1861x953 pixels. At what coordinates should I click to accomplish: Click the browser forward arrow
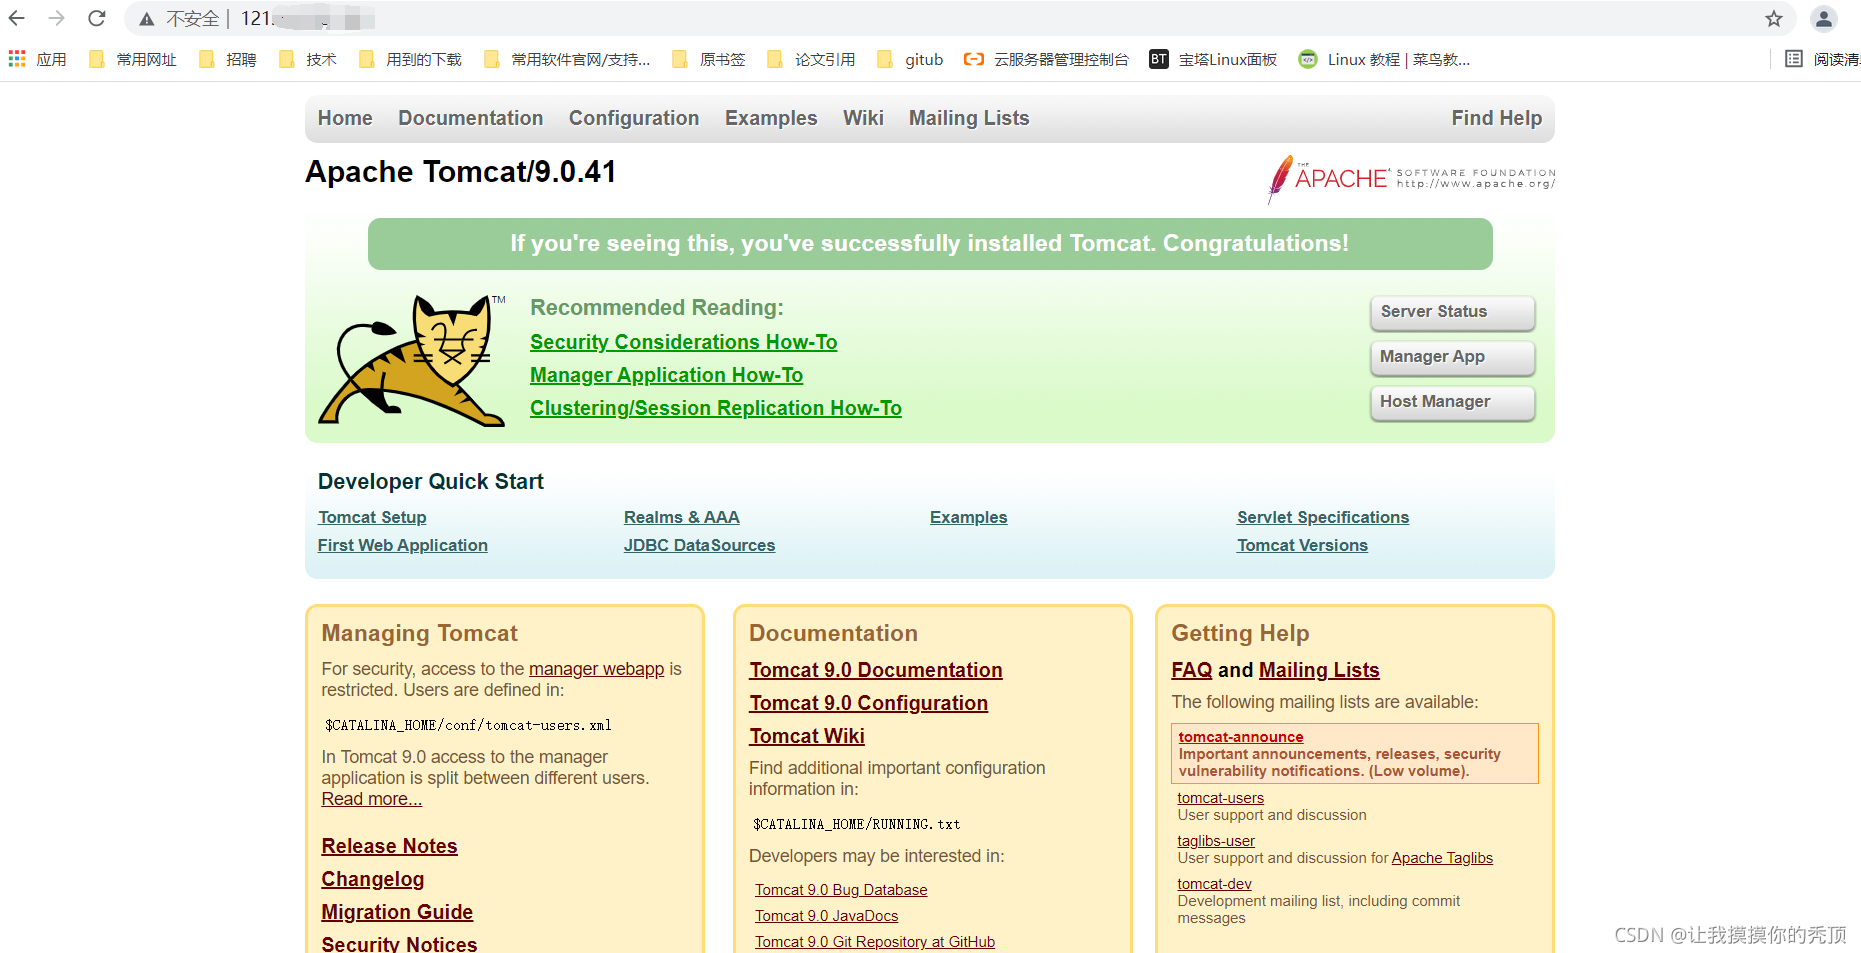pyautogui.click(x=57, y=18)
